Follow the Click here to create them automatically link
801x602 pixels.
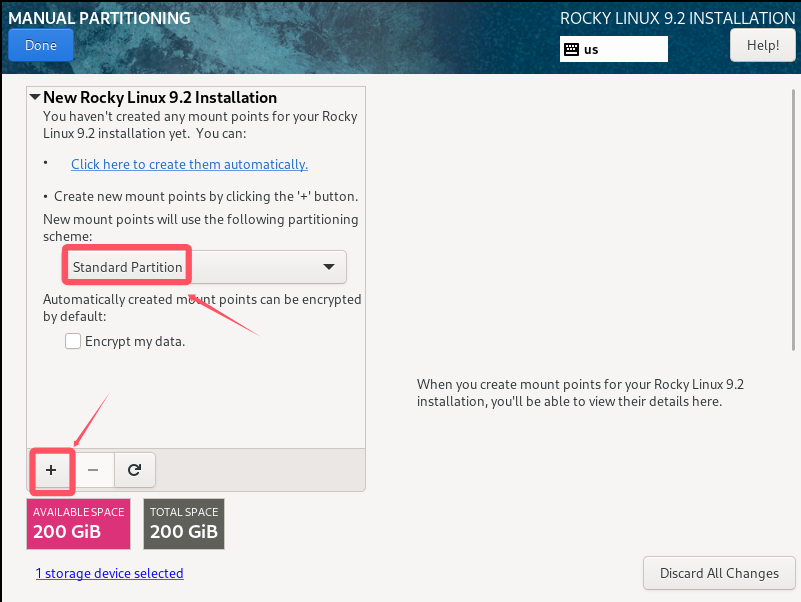190,165
